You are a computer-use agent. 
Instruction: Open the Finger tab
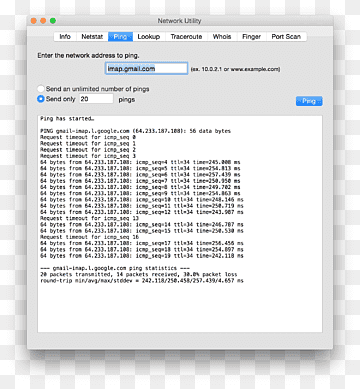[x=251, y=37]
